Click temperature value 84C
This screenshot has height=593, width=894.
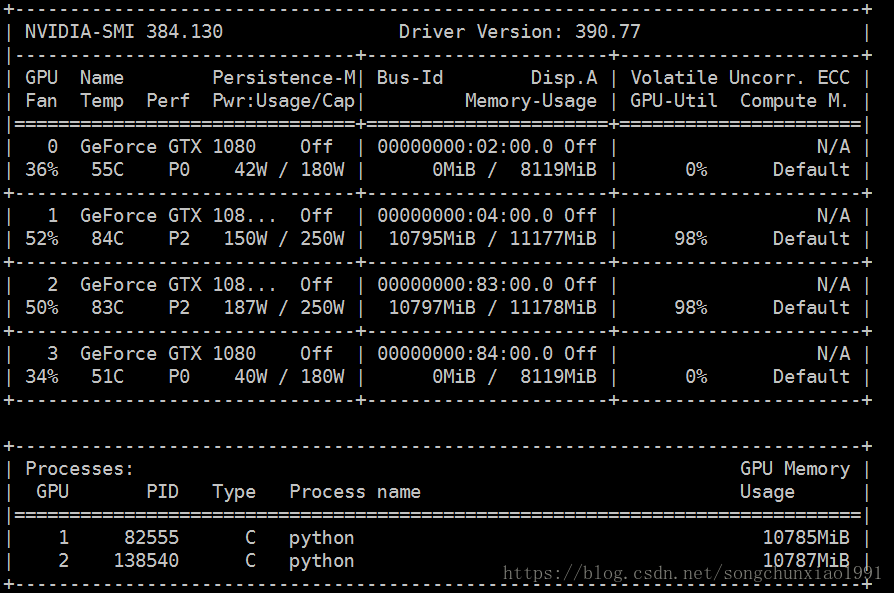coord(107,238)
